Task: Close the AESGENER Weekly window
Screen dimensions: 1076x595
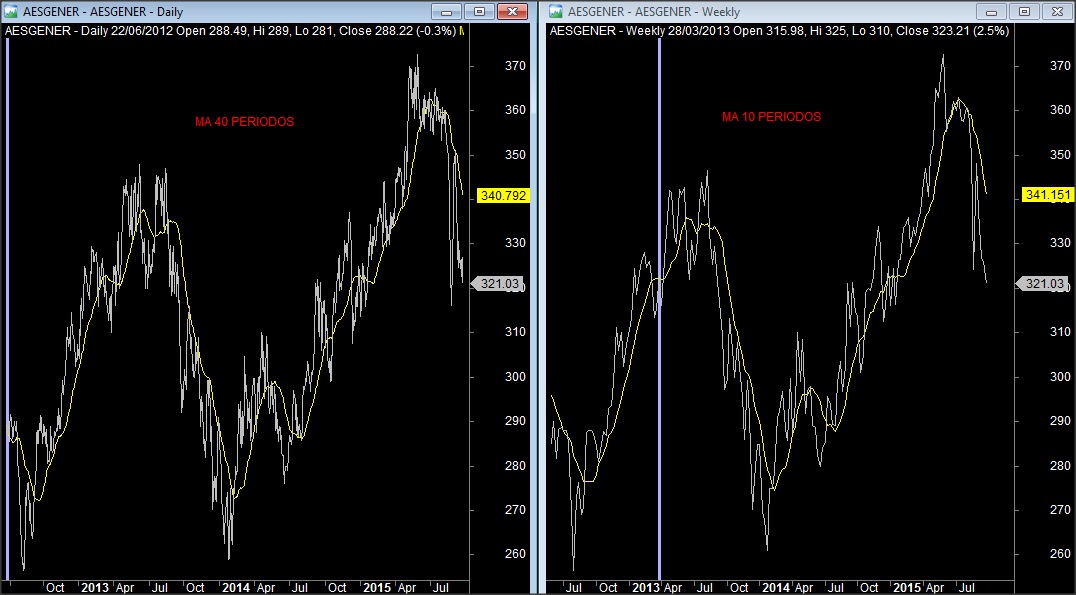Action: [1057, 12]
